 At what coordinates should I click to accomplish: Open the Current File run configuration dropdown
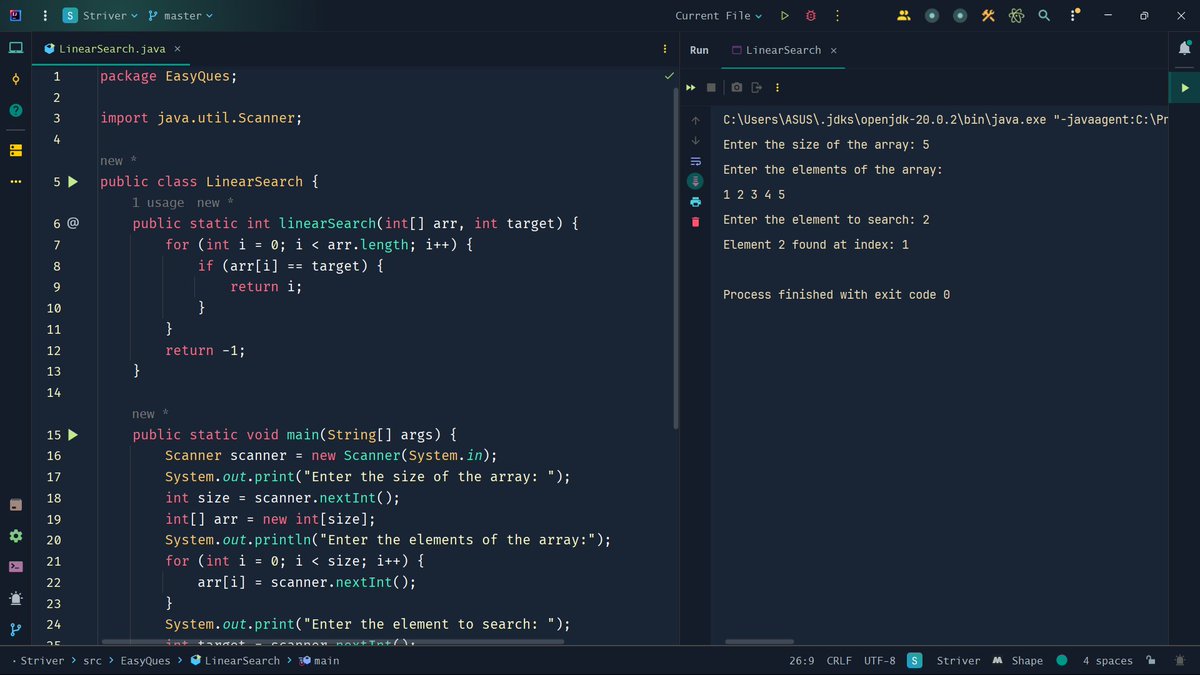[718, 16]
